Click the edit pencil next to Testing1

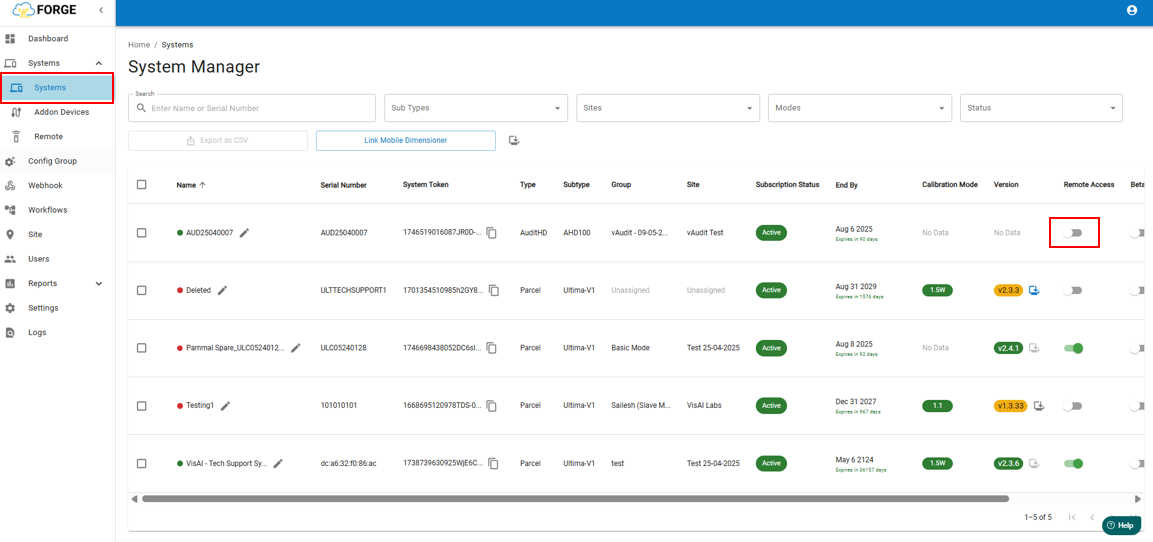226,406
